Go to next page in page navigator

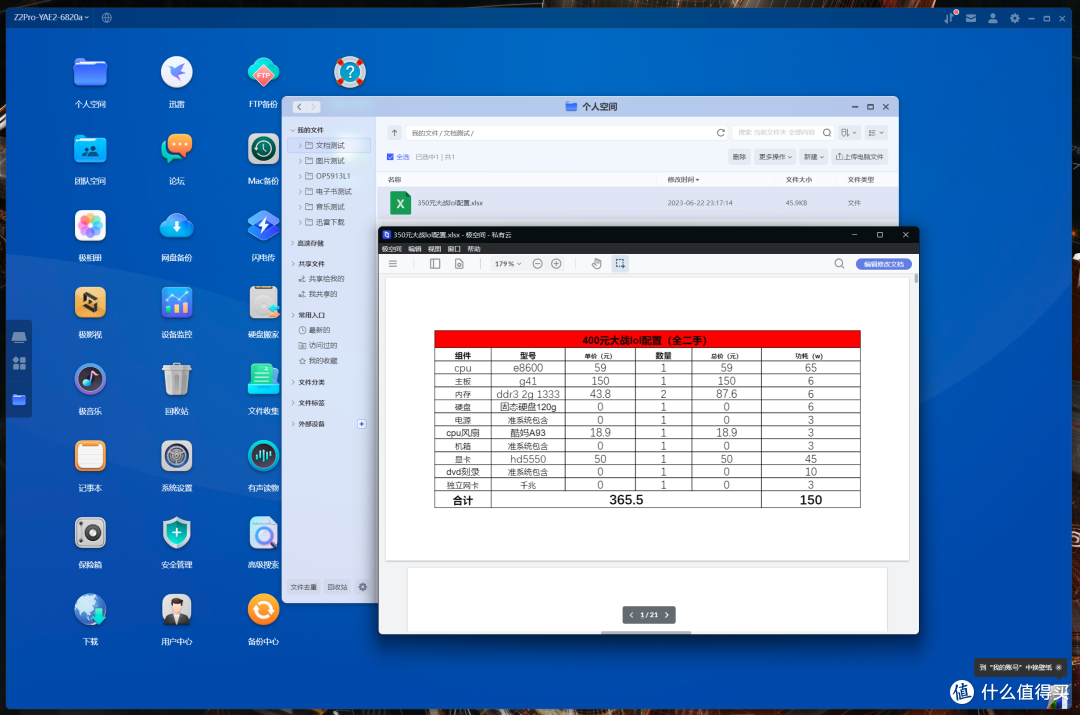667,615
